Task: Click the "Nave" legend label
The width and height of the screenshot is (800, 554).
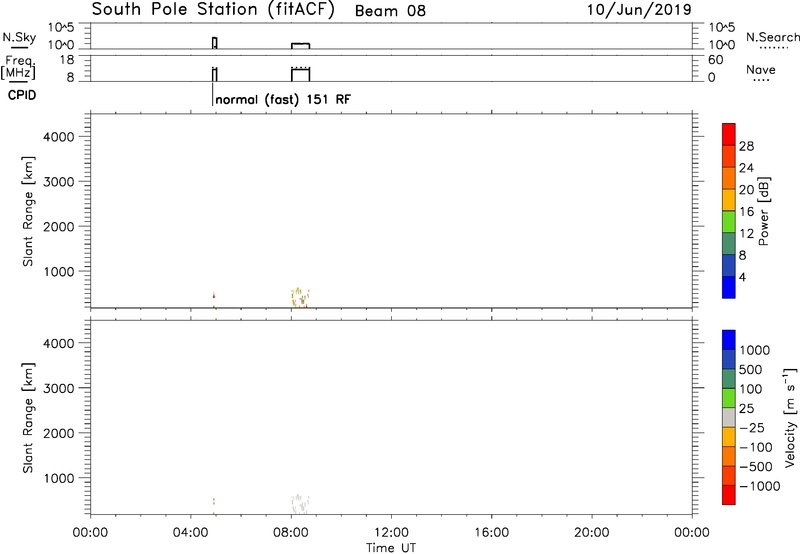Action: click(x=761, y=69)
